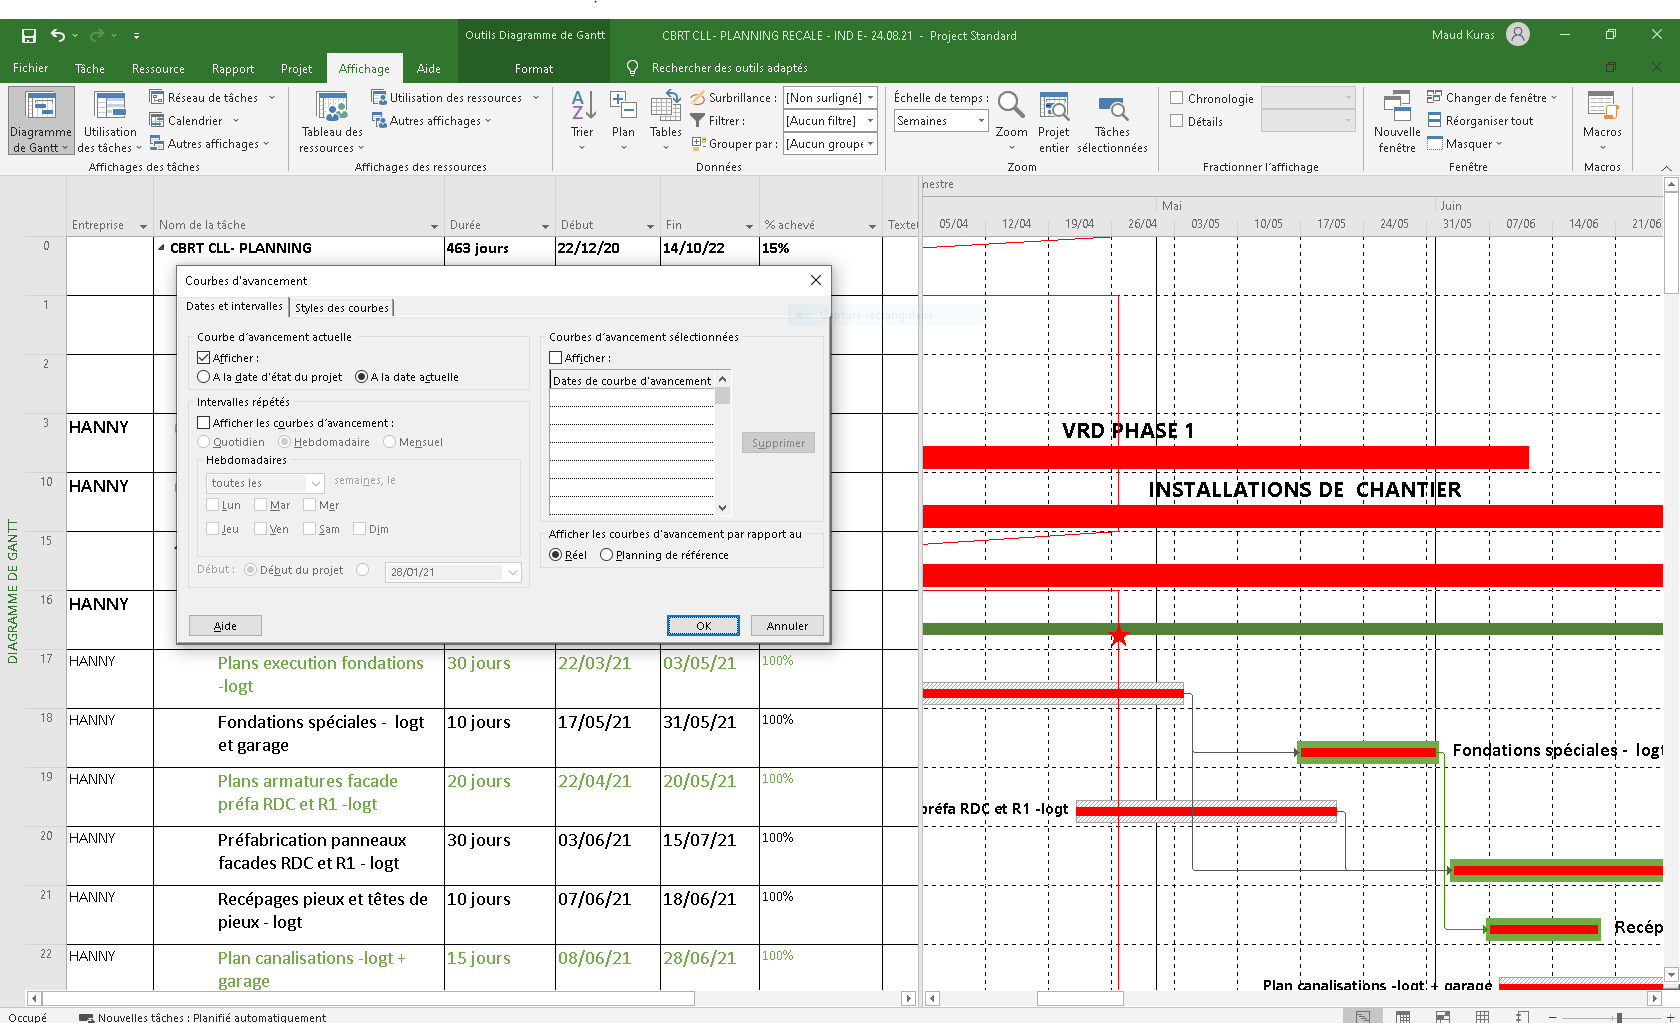Click the lightbulb search icon
The image size is (1680, 1023).
coord(632,68)
